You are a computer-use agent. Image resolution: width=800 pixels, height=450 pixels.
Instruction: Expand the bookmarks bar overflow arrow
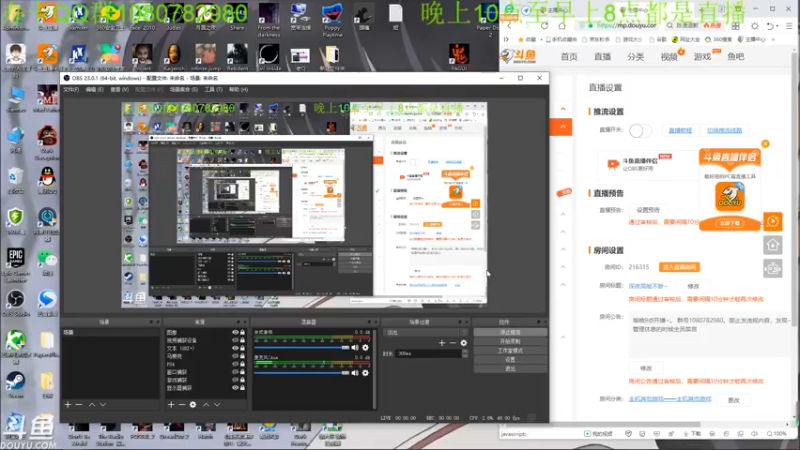pos(773,39)
